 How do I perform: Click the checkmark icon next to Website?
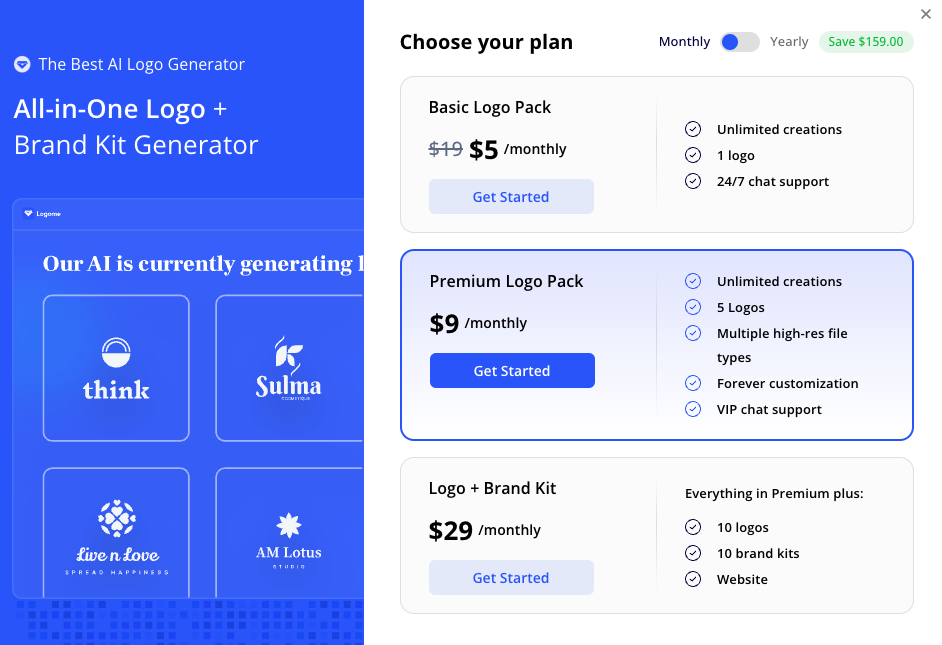pos(692,579)
